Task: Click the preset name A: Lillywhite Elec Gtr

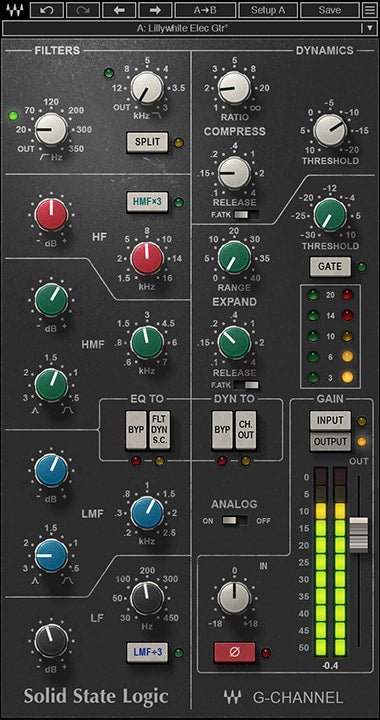Action: [183, 28]
